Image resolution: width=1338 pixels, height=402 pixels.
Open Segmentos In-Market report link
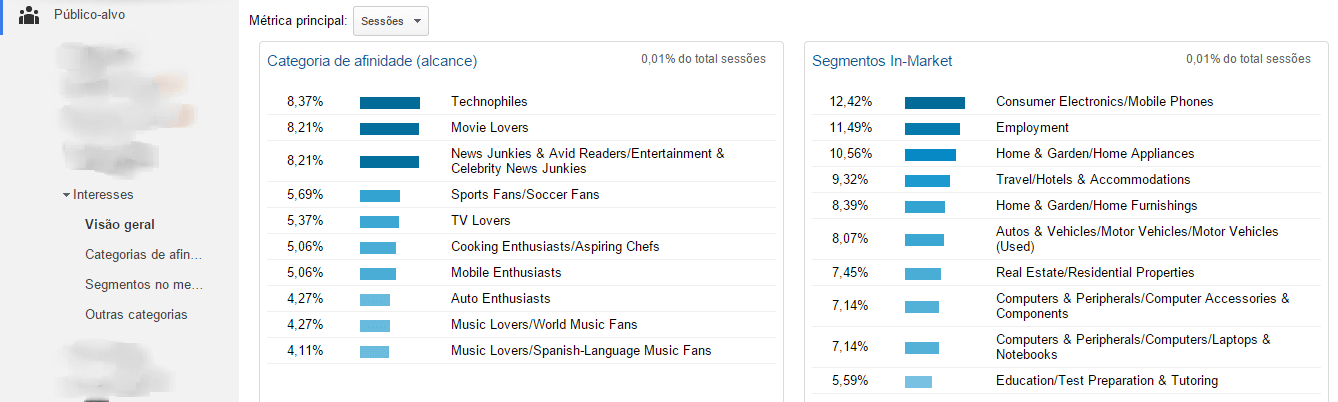click(882, 61)
